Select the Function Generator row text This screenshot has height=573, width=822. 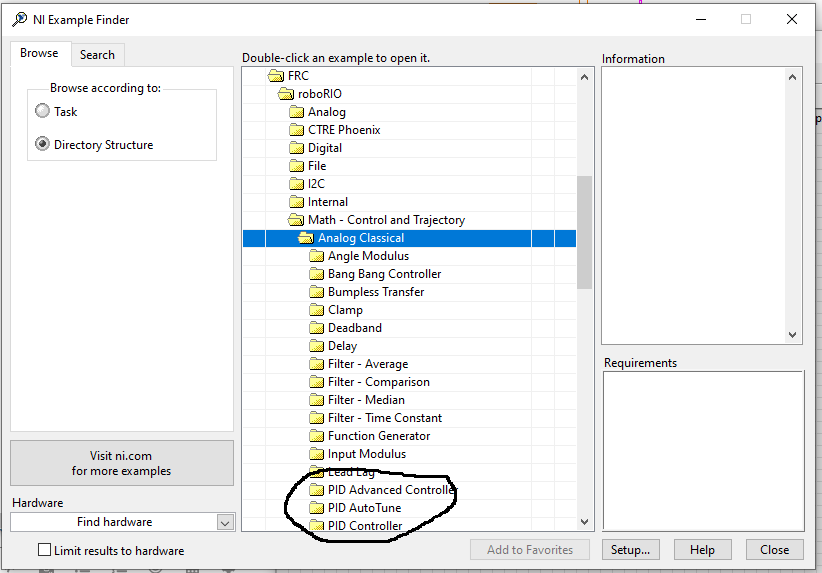[379, 436]
